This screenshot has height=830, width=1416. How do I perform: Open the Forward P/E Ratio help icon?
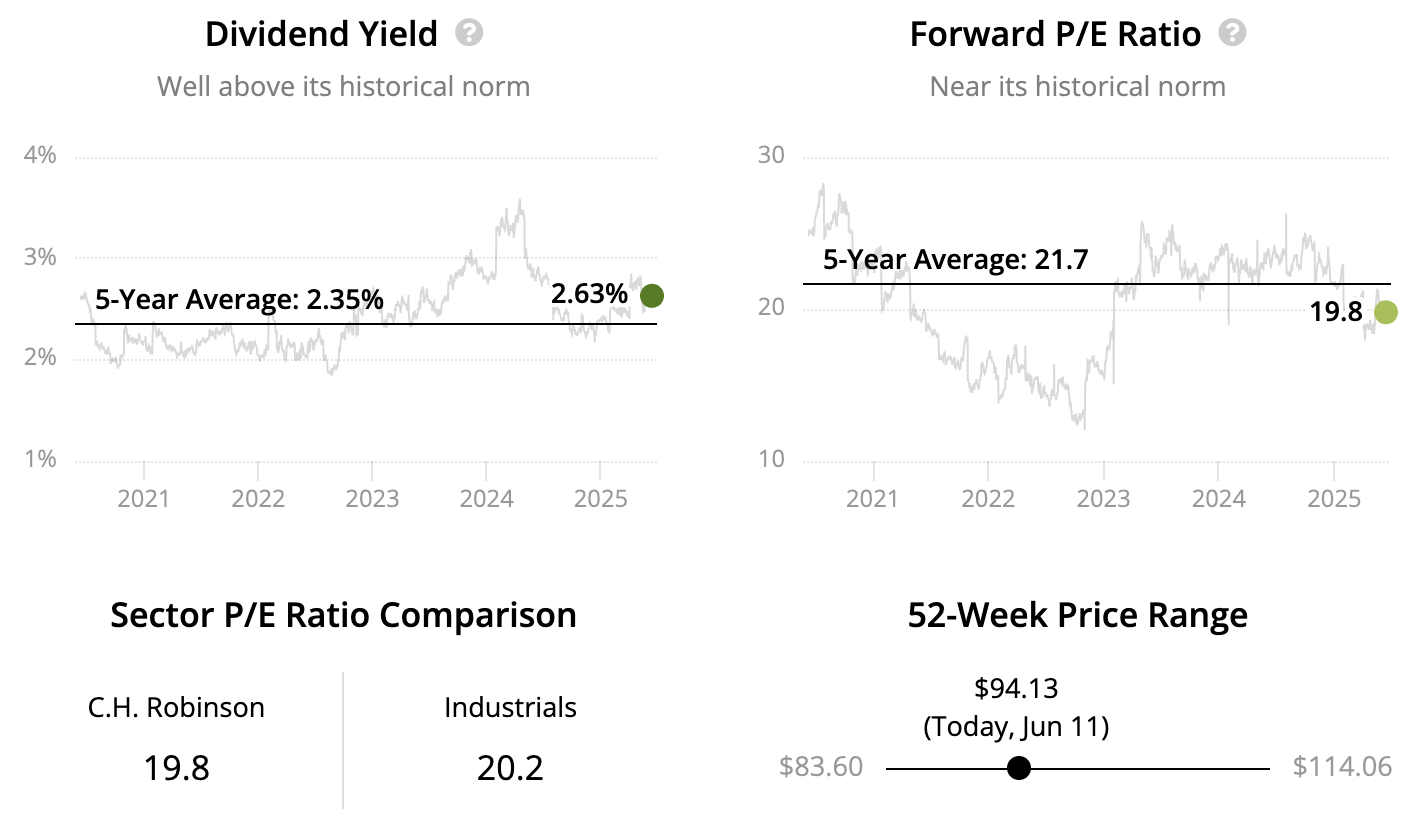[x=1233, y=33]
